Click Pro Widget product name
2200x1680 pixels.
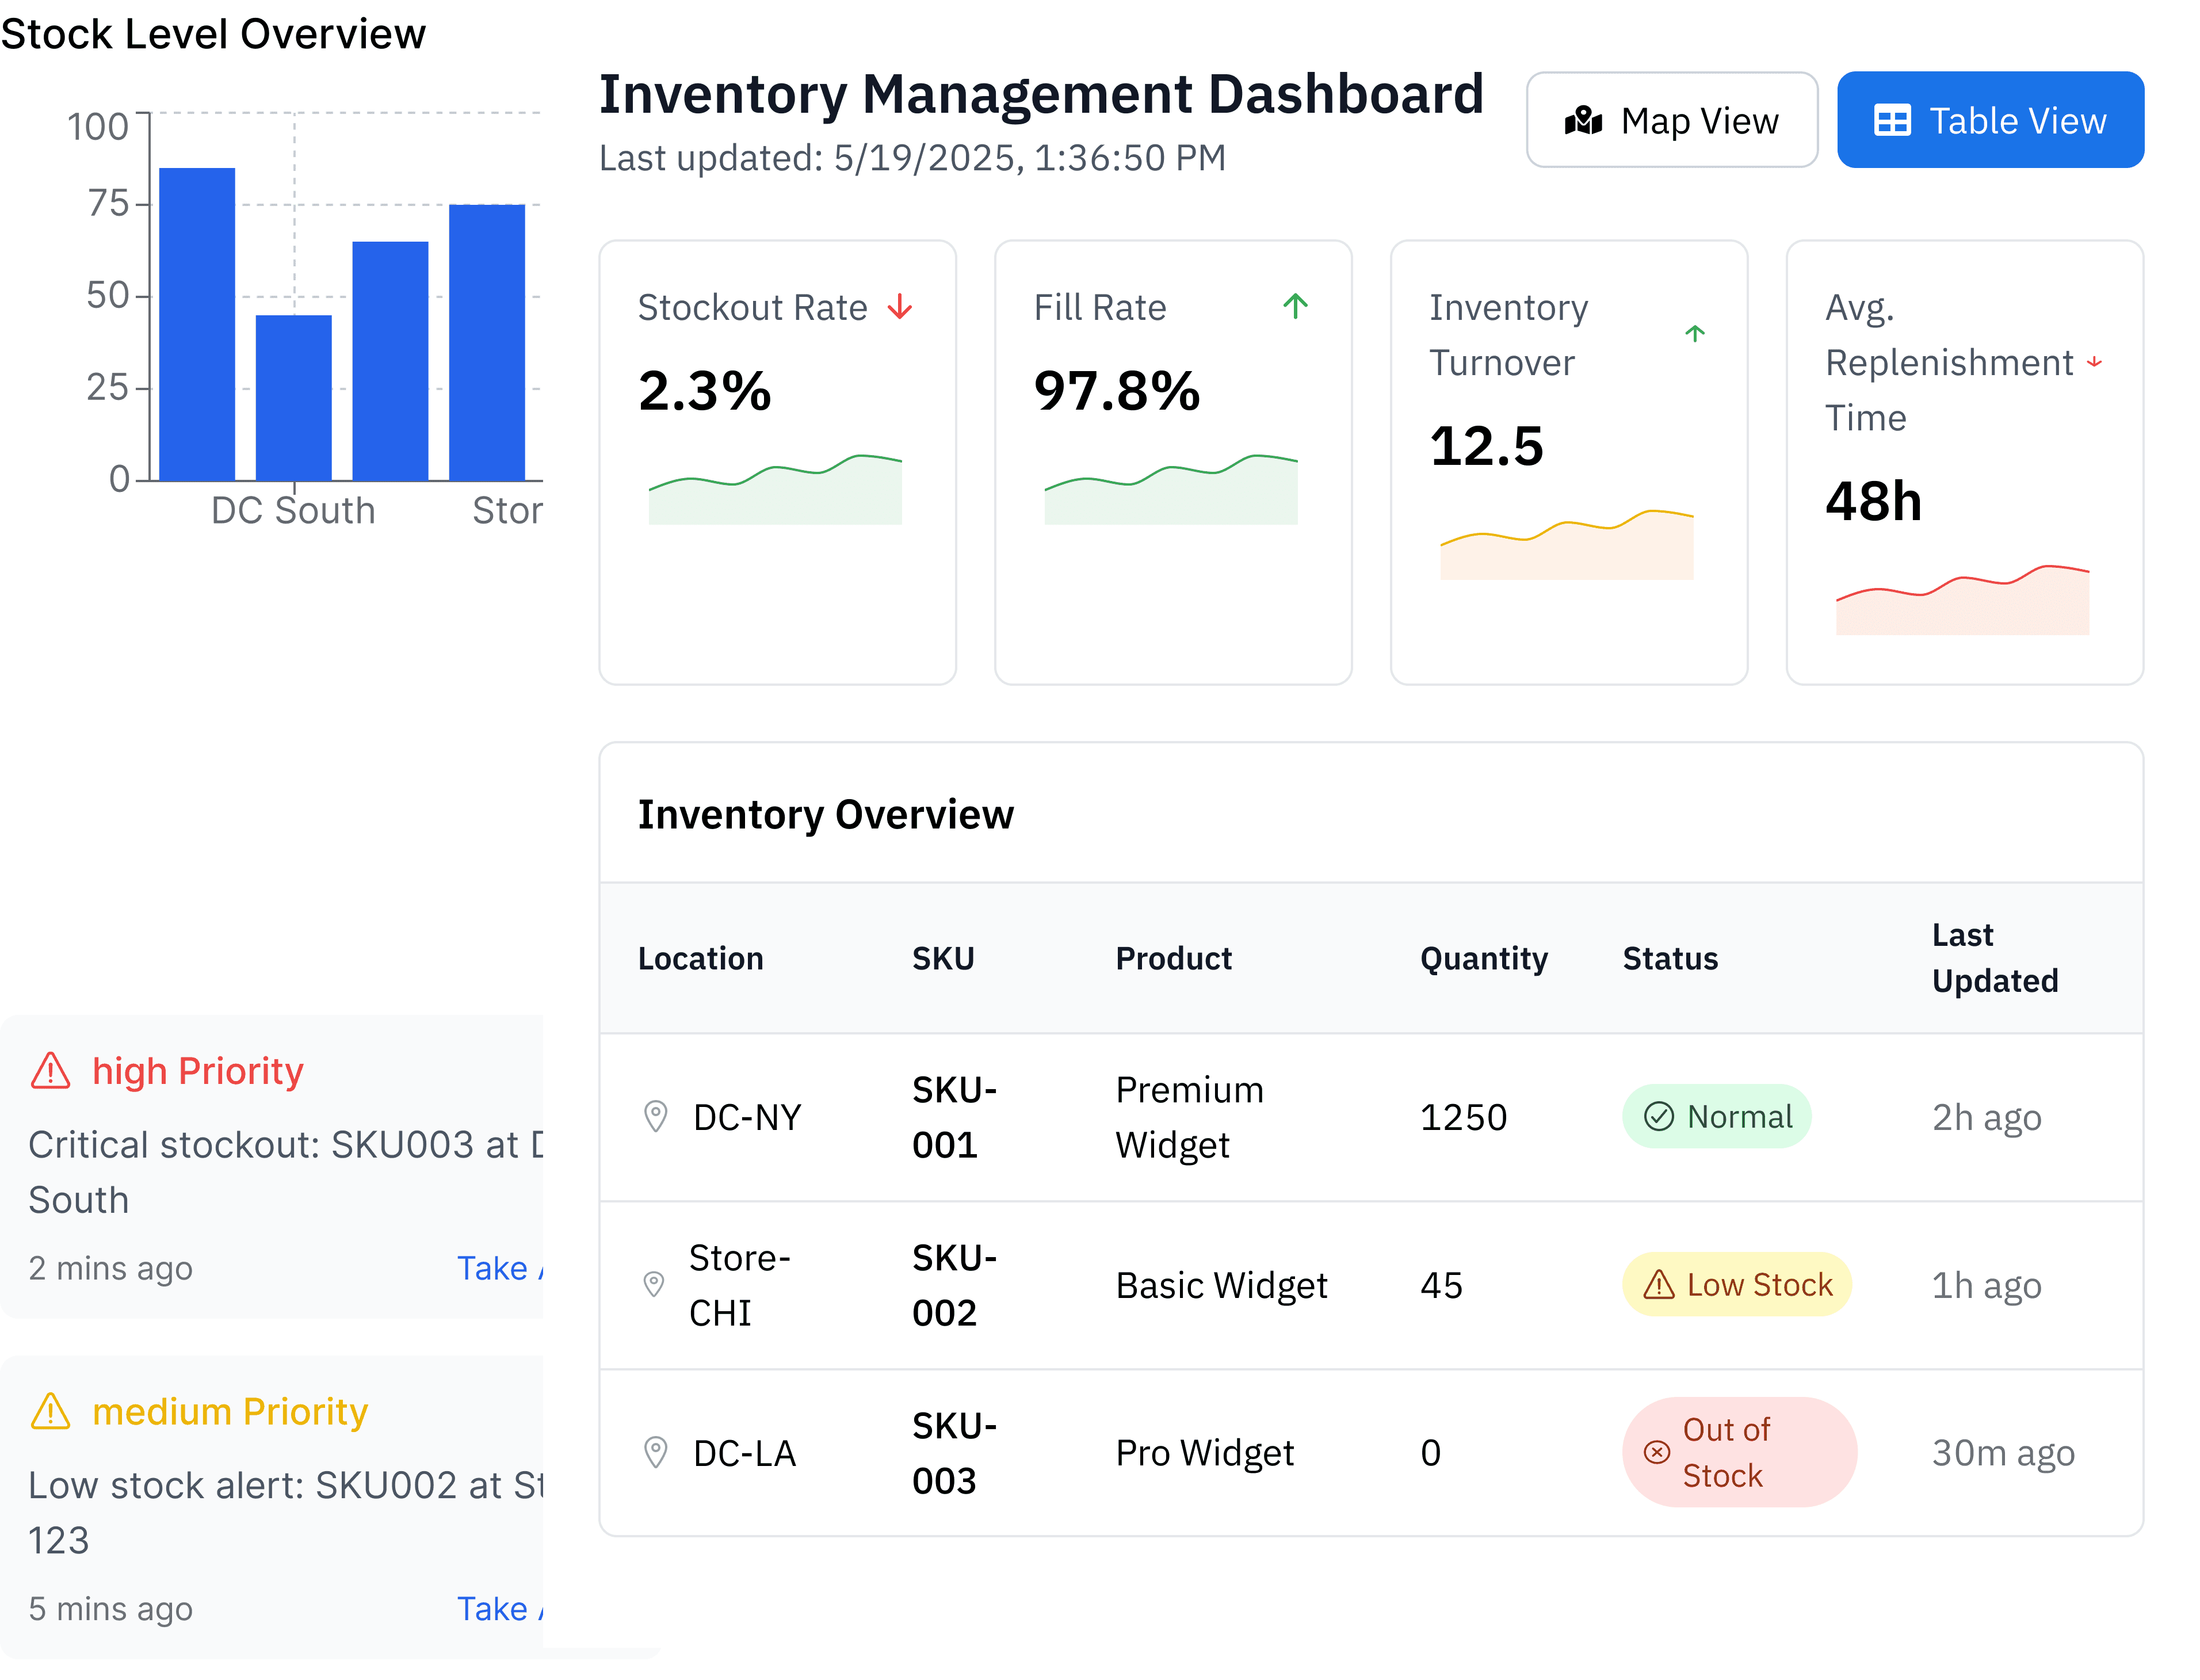click(x=1204, y=1453)
